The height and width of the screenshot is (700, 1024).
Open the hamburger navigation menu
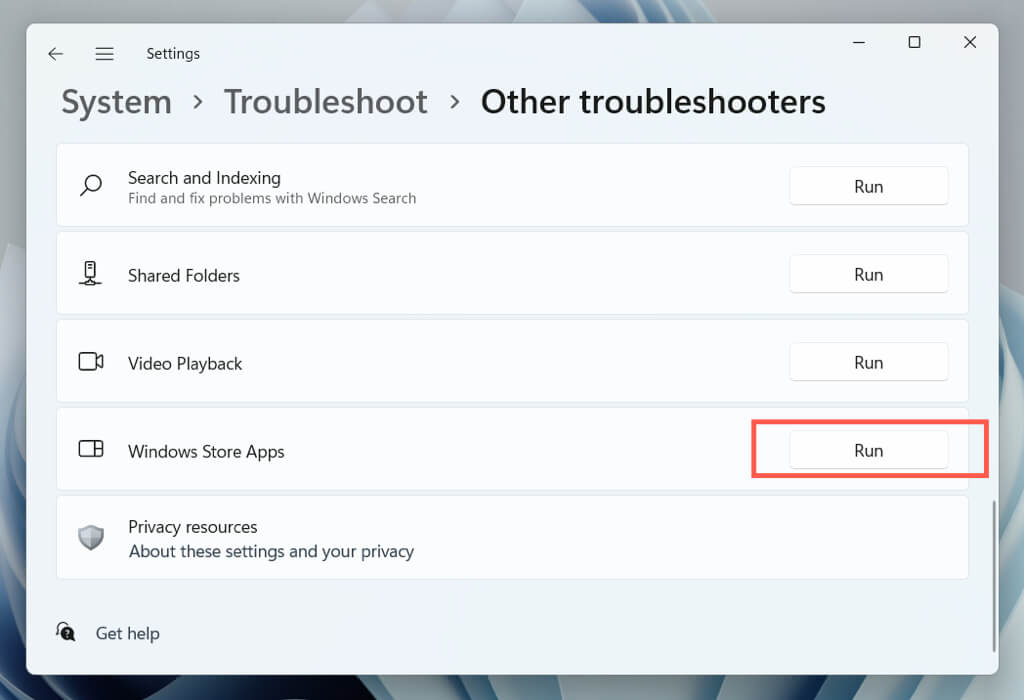pyautogui.click(x=105, y=54)
